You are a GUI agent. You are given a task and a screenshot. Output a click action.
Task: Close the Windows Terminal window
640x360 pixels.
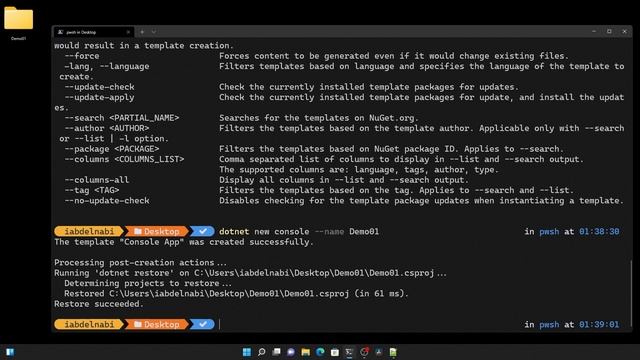(x=624, y=31)
